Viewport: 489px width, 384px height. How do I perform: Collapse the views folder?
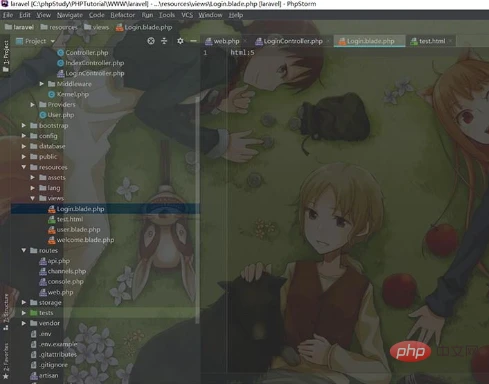tap(33, 198)
